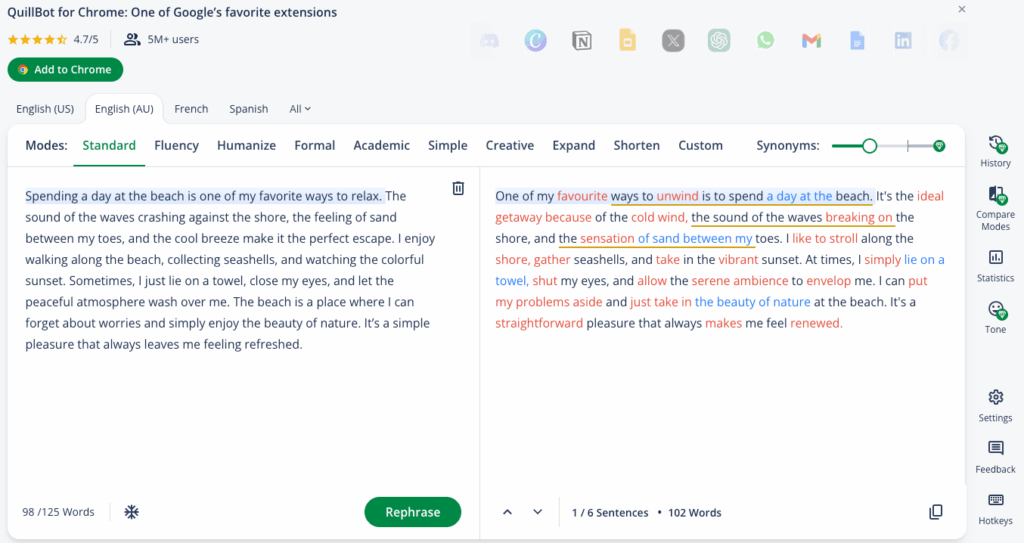
Task: Click the Gmail app icon
Action: click(x=811, y=41)
